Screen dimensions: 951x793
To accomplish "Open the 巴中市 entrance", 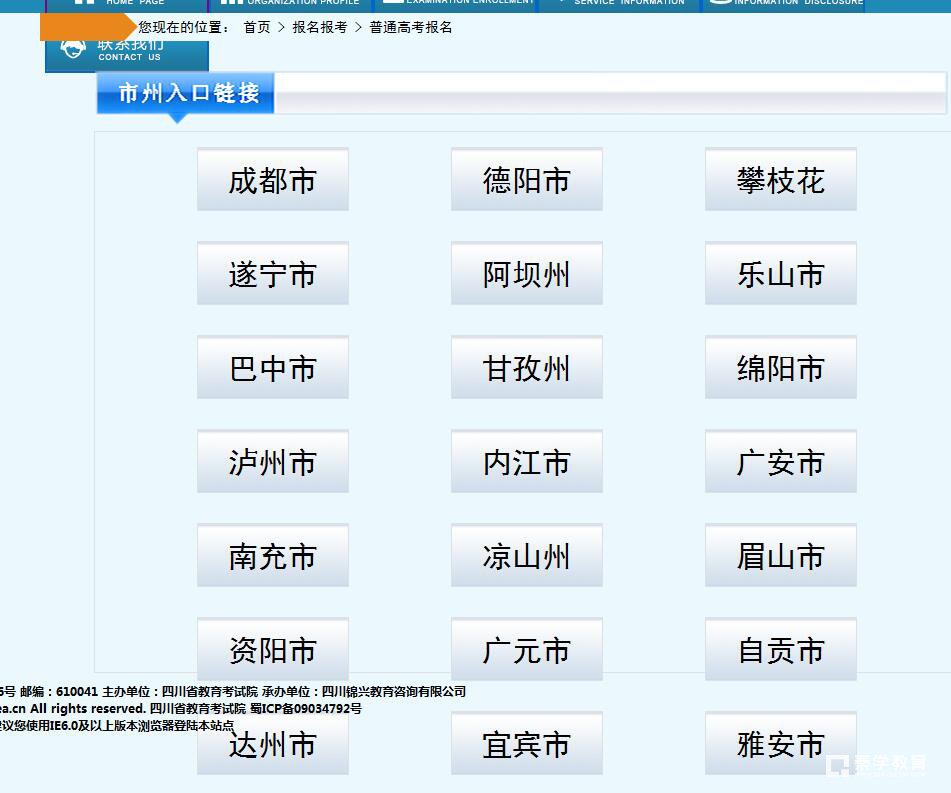I will (273, 368).
